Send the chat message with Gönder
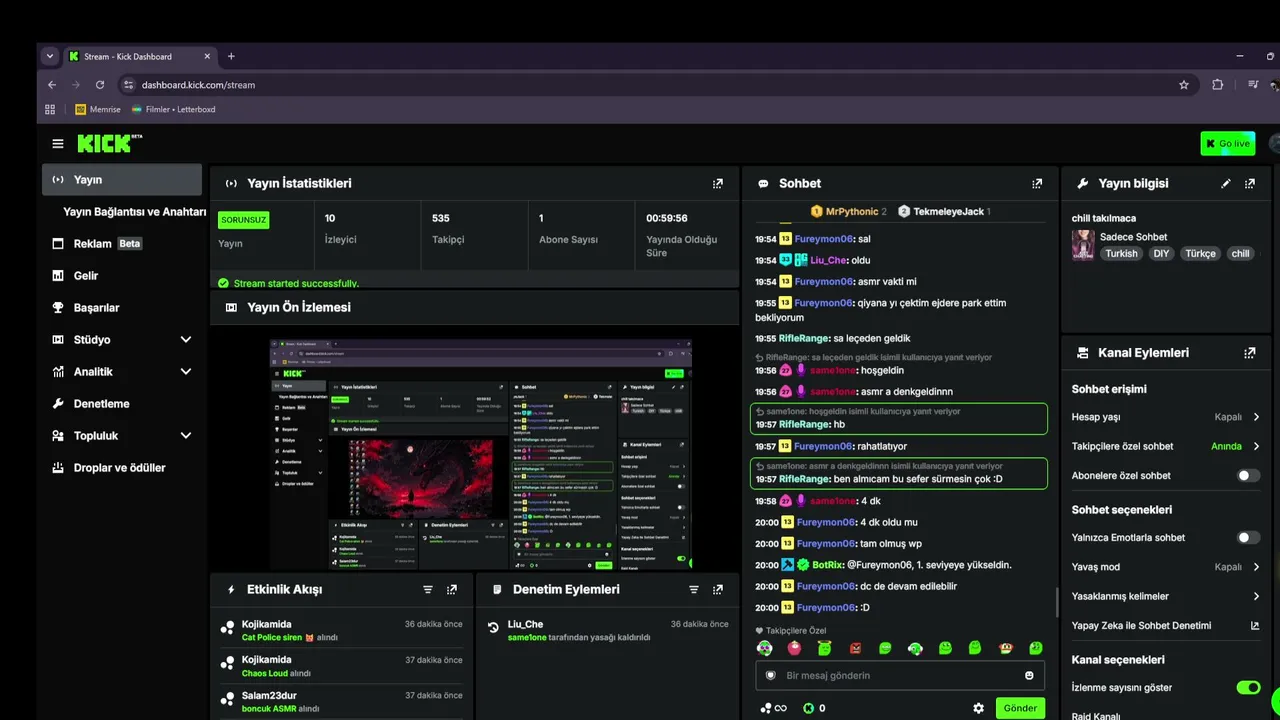1280x720 pixels. [1020, 708]
